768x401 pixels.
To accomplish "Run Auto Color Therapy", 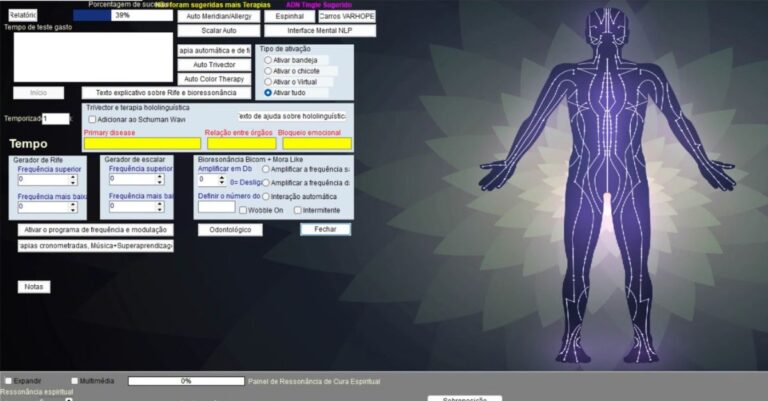I will (x=214, y=79).
